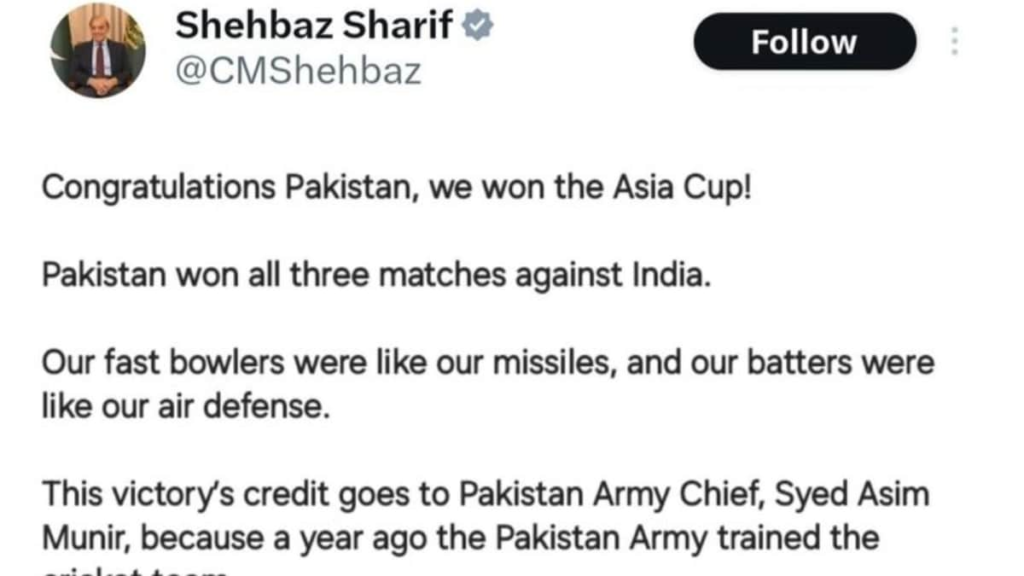The width and height of the screenshot is (1024, 576).
Task: Click the @CMShehbaz handle
Action: 298,72
